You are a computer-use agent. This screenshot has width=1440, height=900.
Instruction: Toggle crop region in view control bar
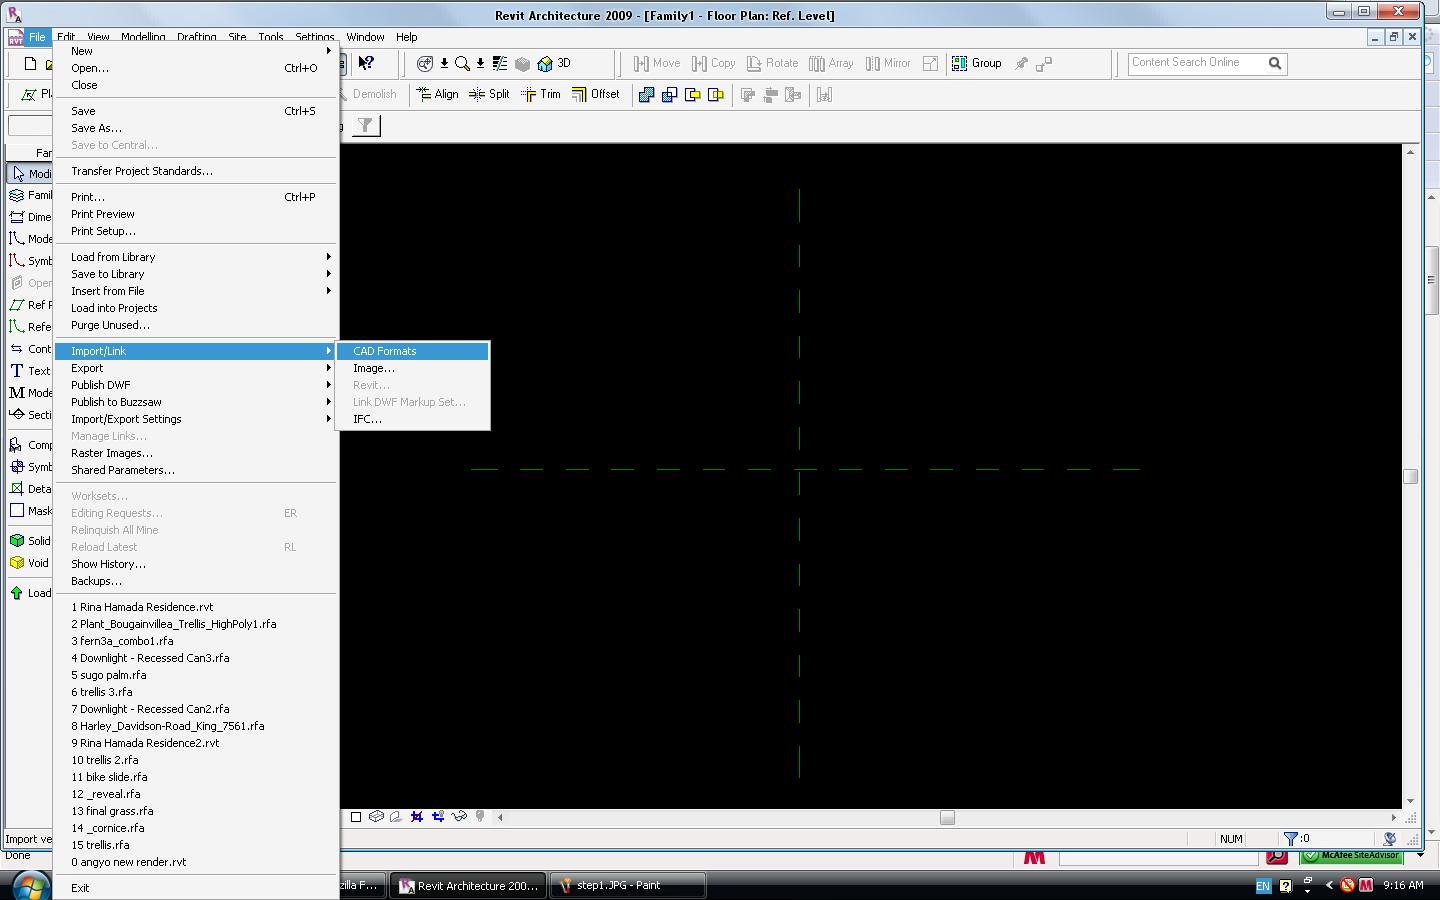tap(417, 817)
